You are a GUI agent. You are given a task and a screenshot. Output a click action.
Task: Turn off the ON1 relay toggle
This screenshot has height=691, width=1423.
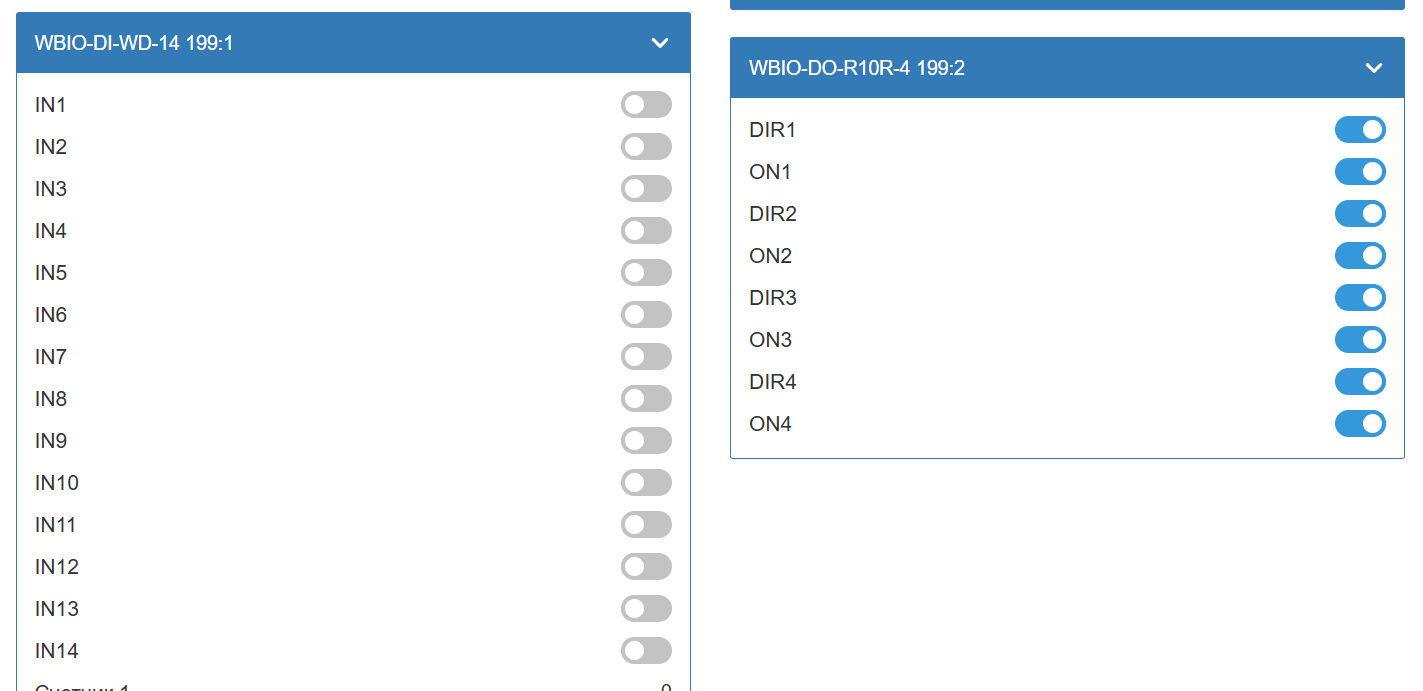click(1360, 172)
